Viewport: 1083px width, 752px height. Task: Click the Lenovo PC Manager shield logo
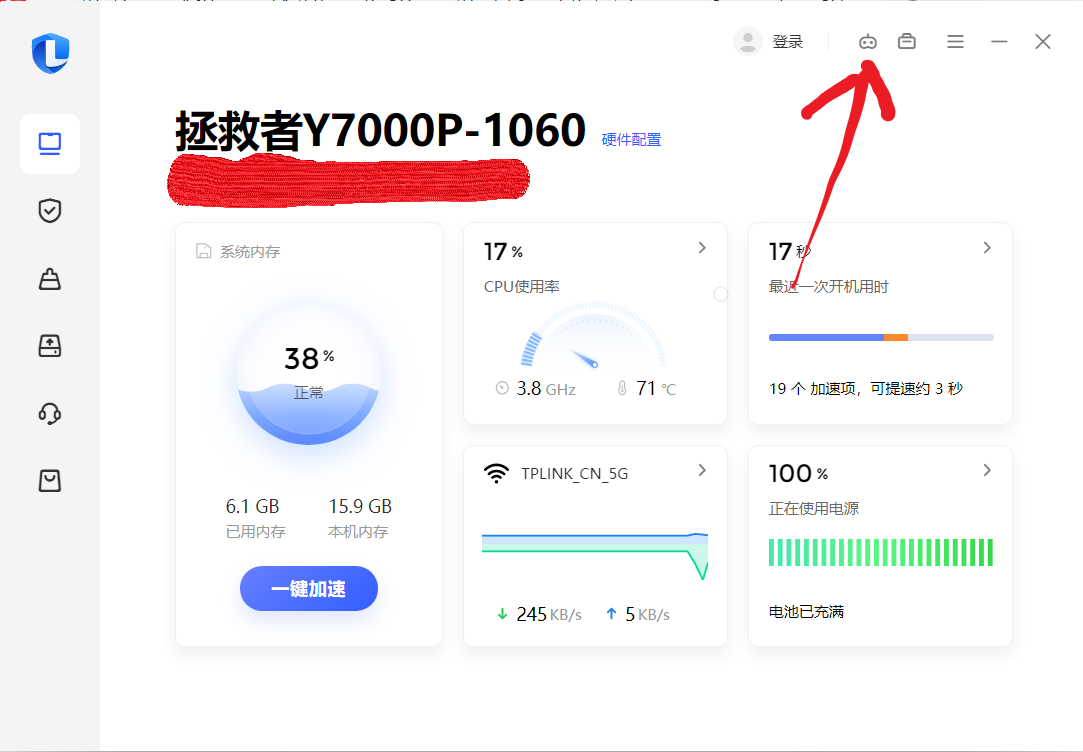(x=50, y=53)
